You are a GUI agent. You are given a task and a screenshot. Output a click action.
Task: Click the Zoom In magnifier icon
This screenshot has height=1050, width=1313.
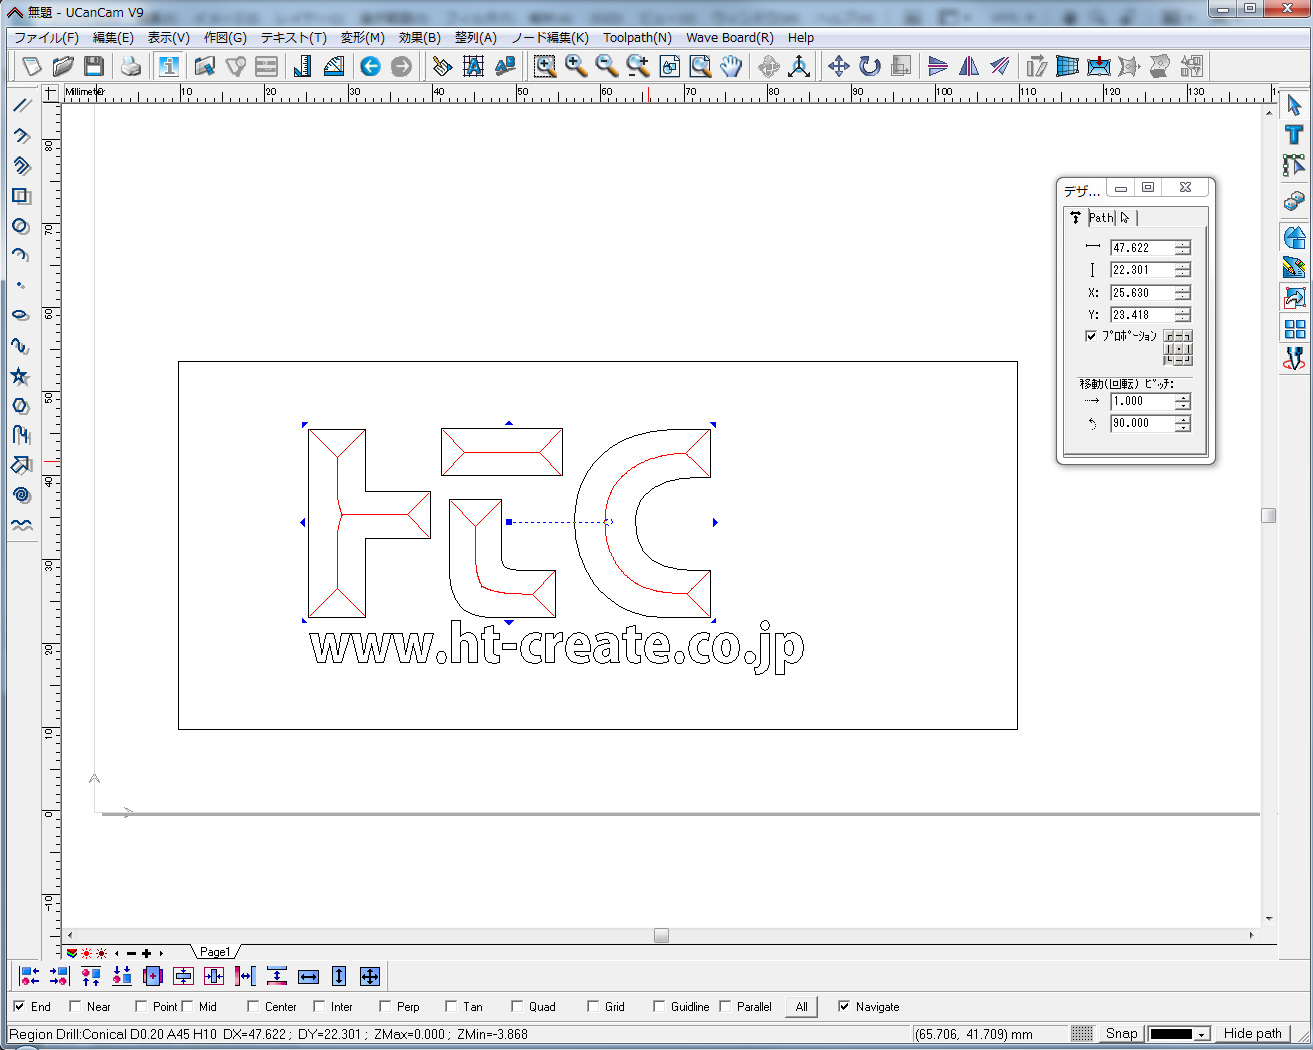576,66
